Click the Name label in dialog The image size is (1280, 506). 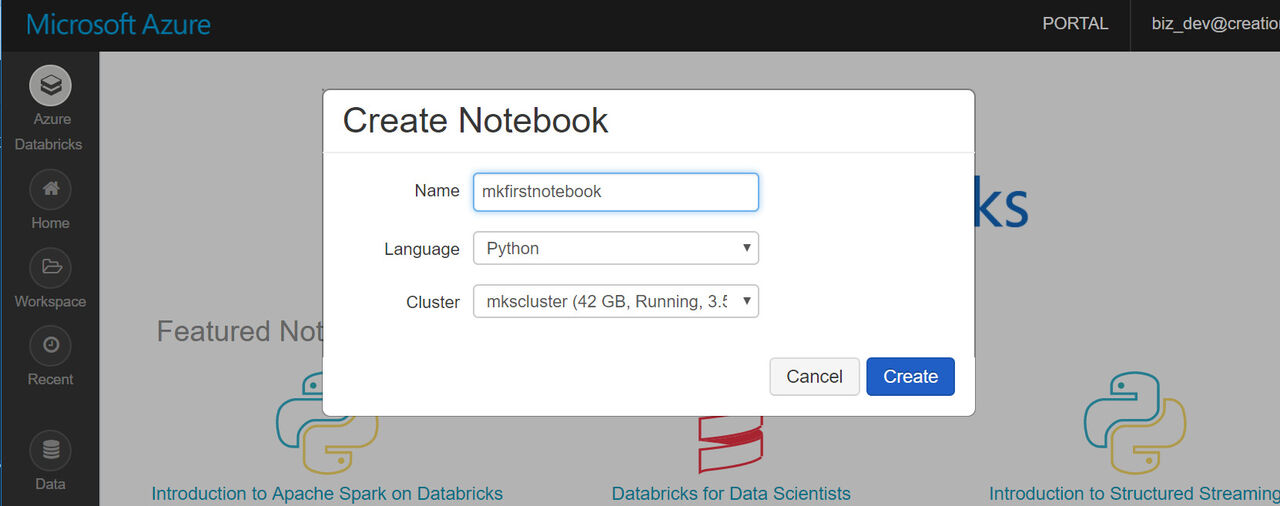pos(437,191)
